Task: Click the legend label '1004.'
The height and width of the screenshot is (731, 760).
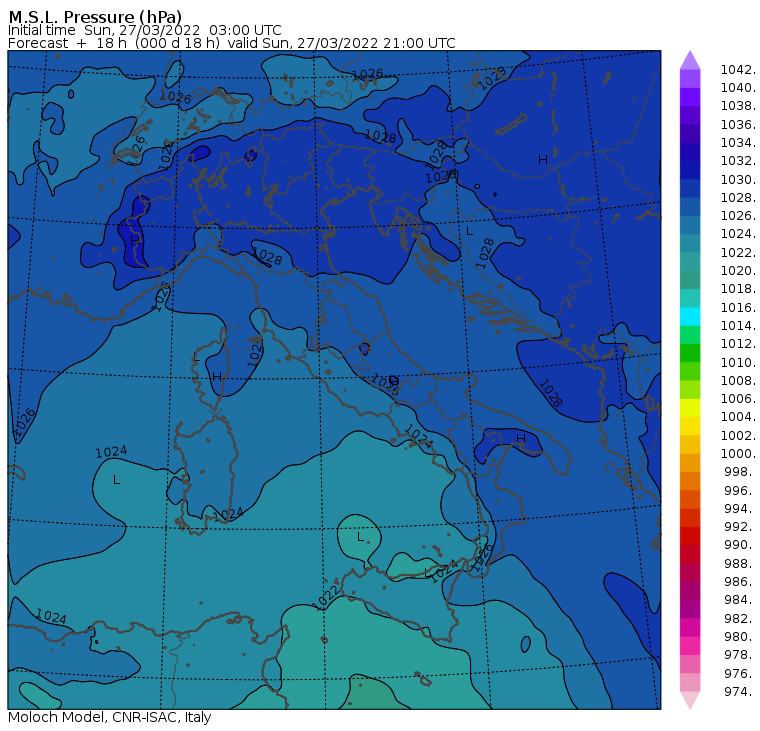Action: (738, 417)
